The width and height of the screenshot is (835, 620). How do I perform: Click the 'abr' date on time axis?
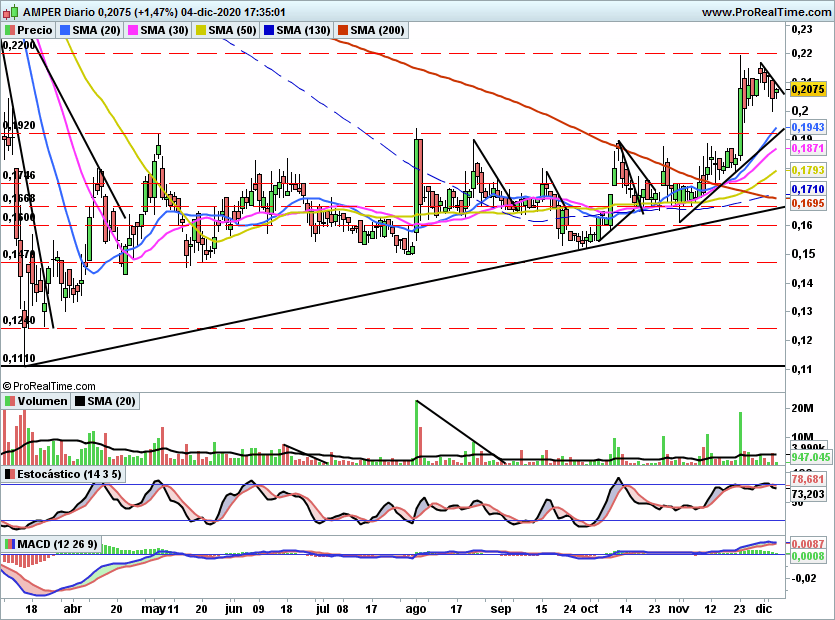coord(73,609)
